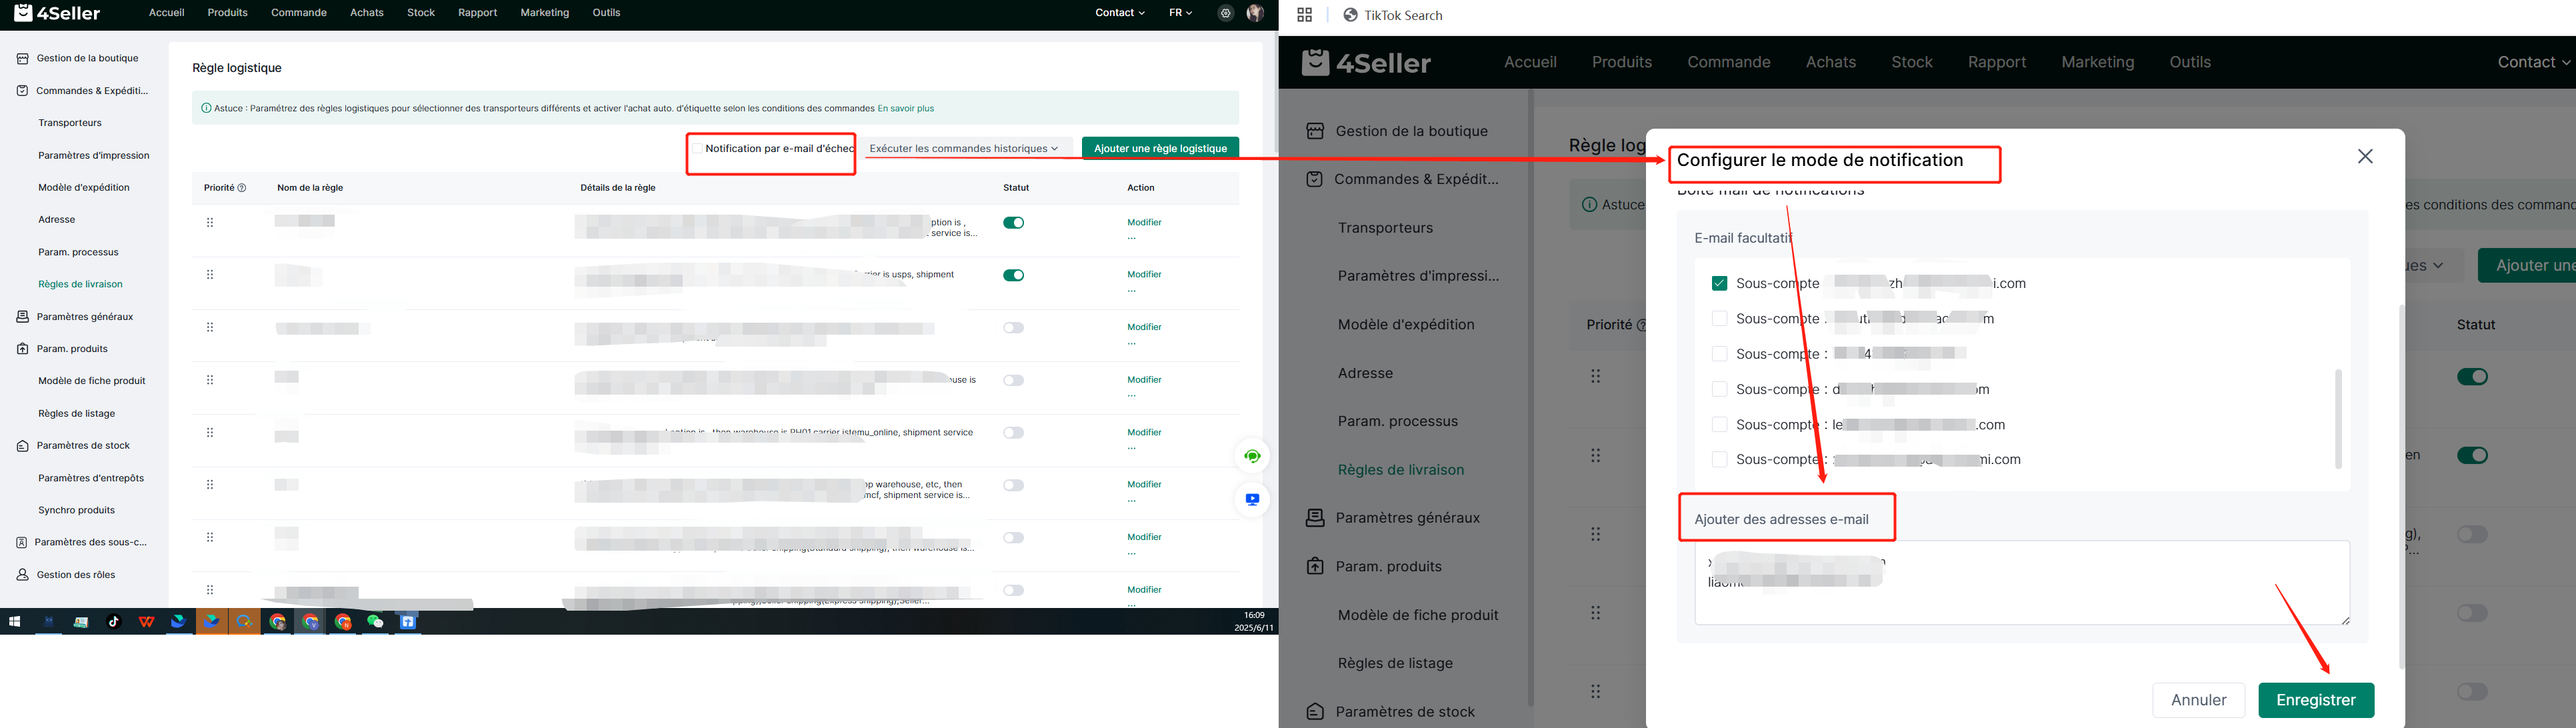The width and height of the screenshot is (2576, 728).
Task: Open the FR language dropdown
Action: tap(1180, 13)
